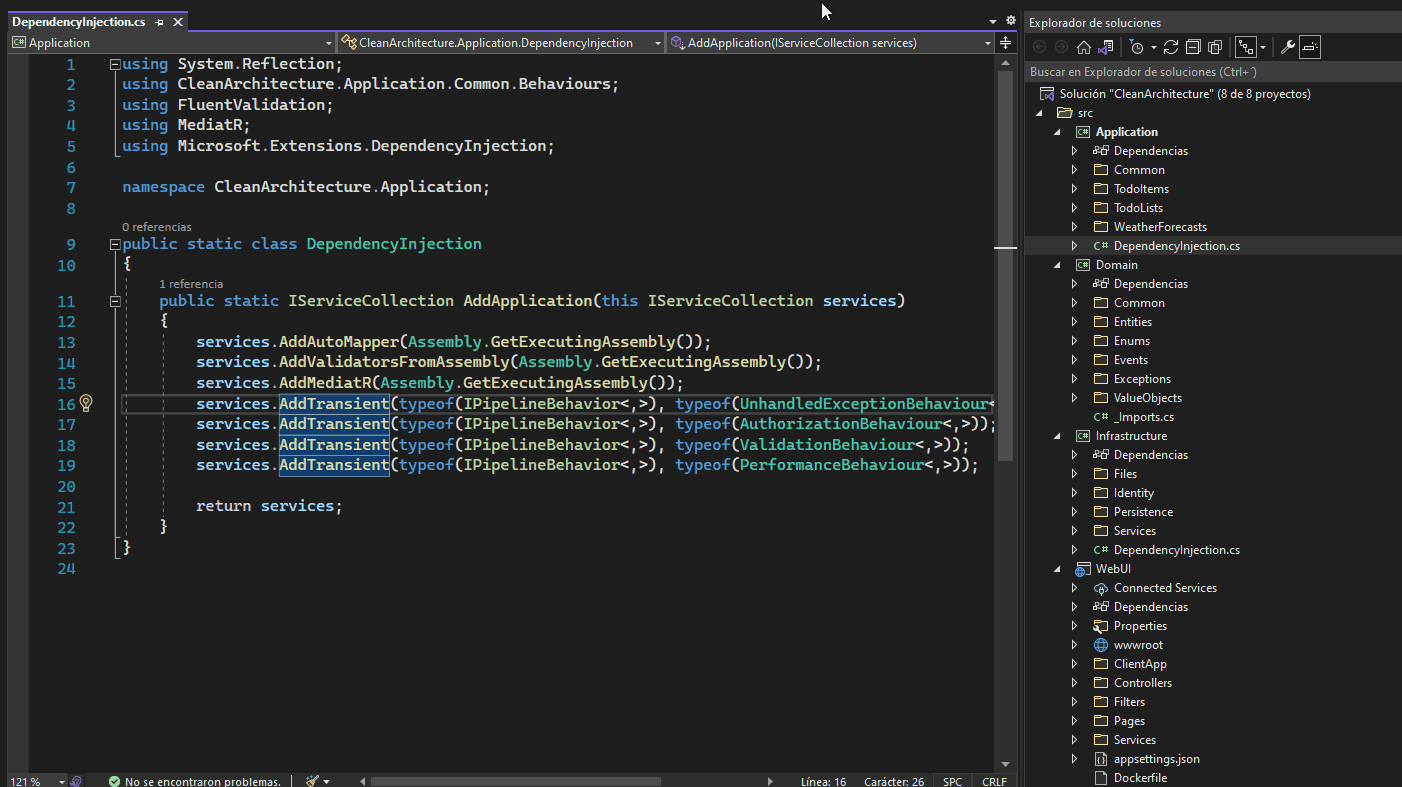The image size is (1402, 787).
Task: Refresh the Solution Explorer
Action: point(1172,46)
